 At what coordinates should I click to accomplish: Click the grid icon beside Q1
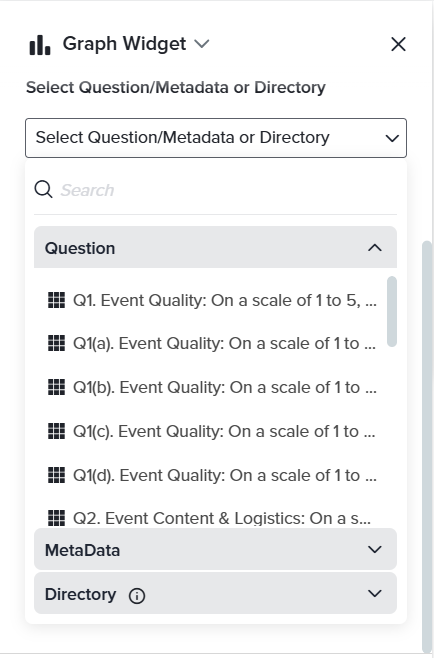56,300
